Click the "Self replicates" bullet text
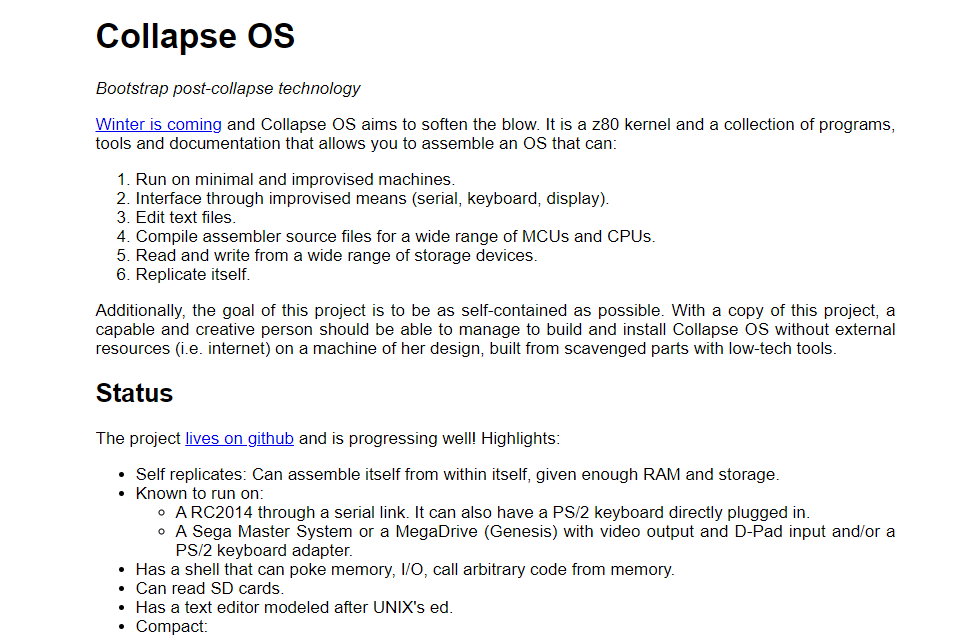975x637 pixels. pos(457,475)
